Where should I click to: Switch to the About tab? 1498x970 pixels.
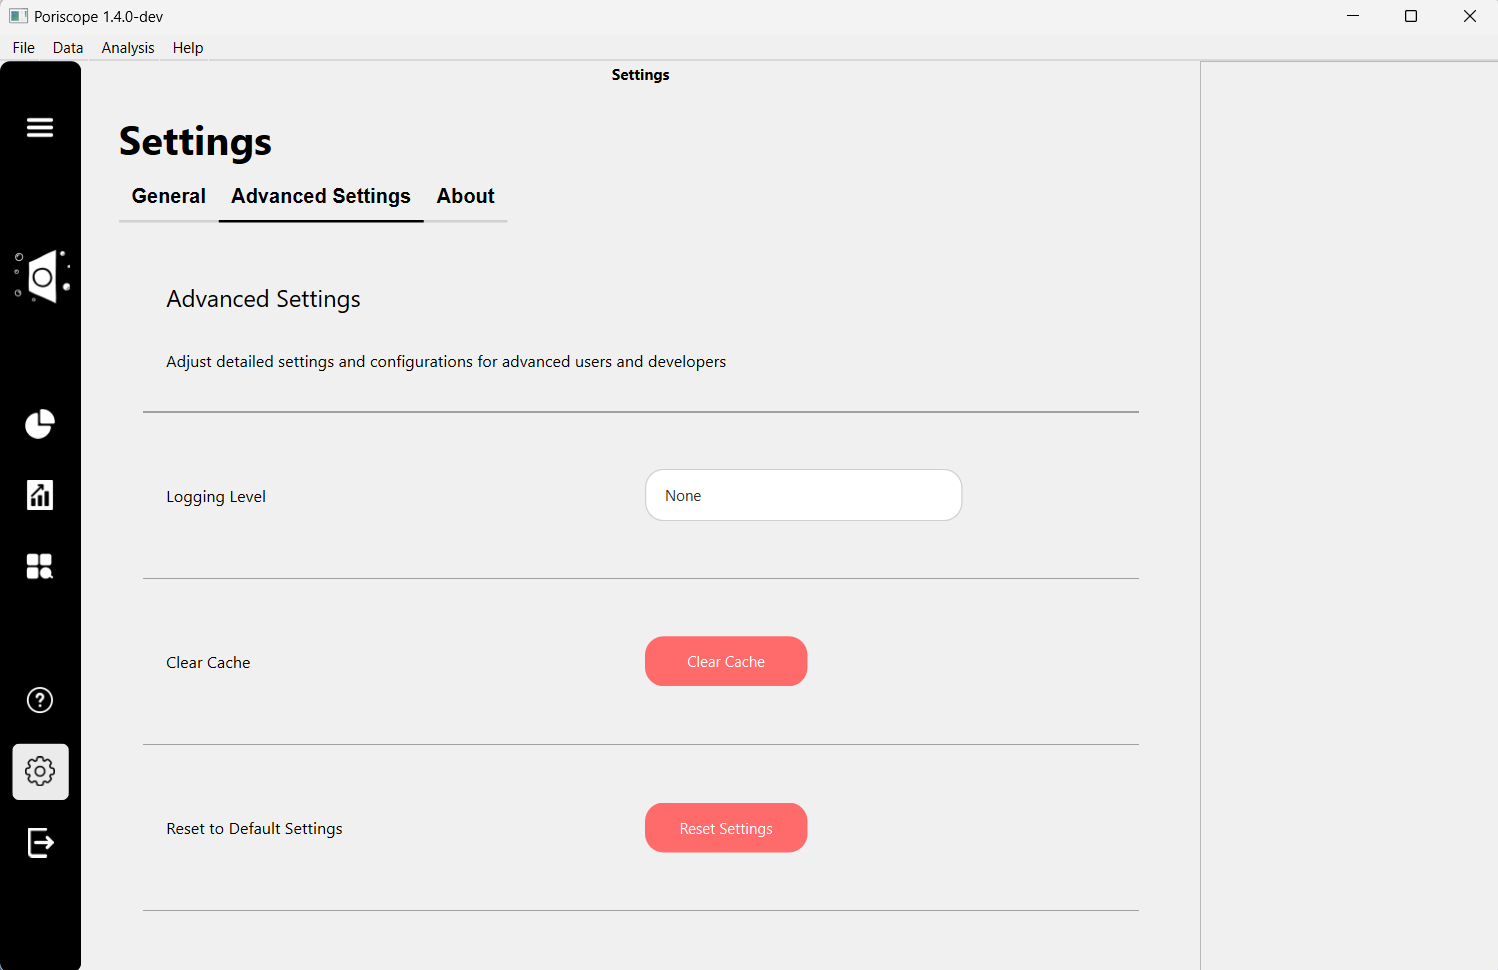[x=465, y=196]
